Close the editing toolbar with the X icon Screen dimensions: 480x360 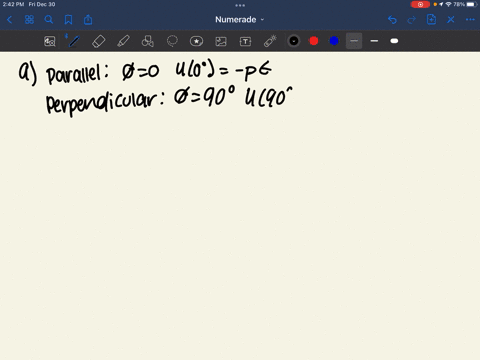click(x=451, y=20)
